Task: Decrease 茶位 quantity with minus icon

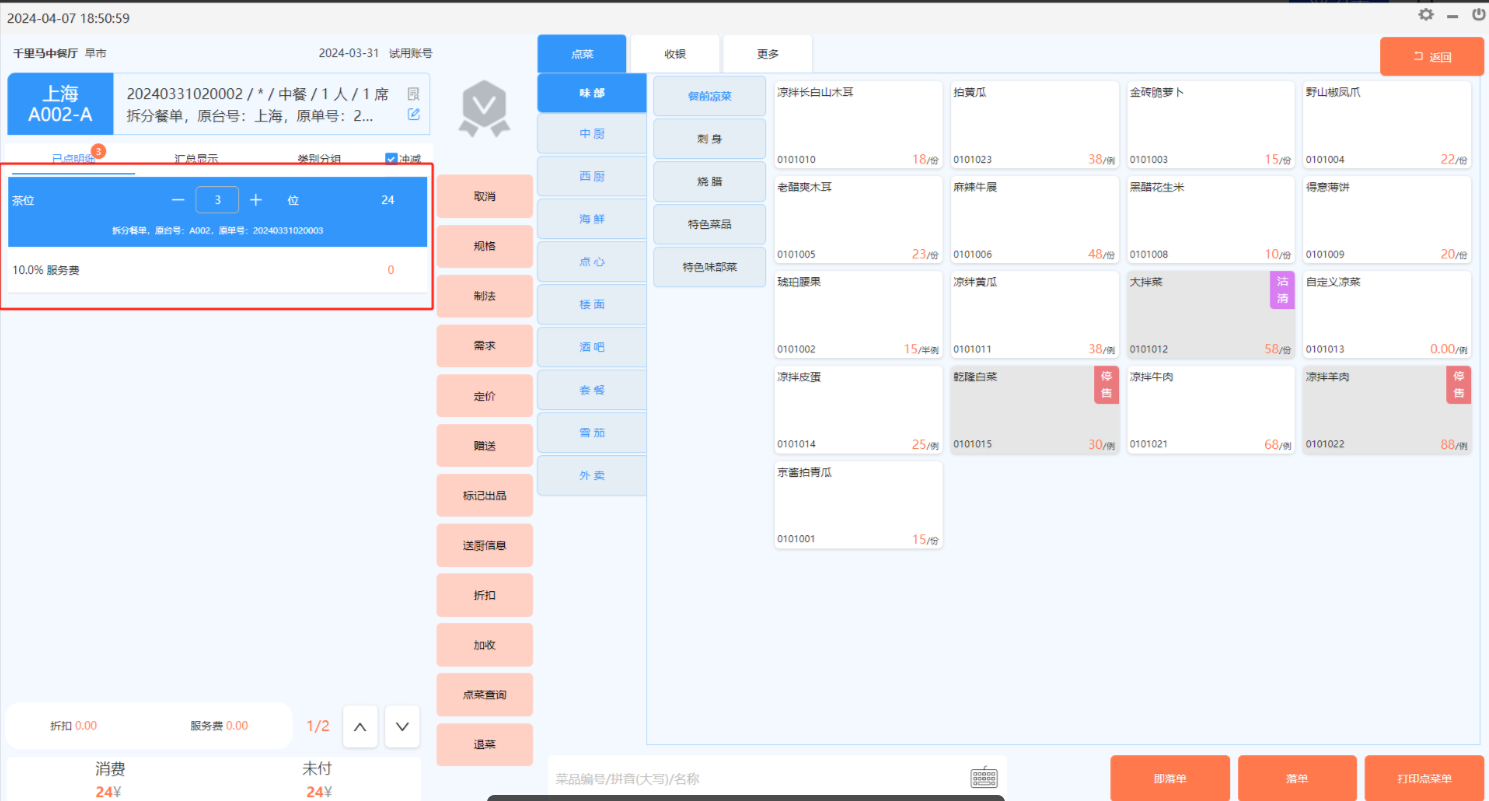Action: pos(178,200)
